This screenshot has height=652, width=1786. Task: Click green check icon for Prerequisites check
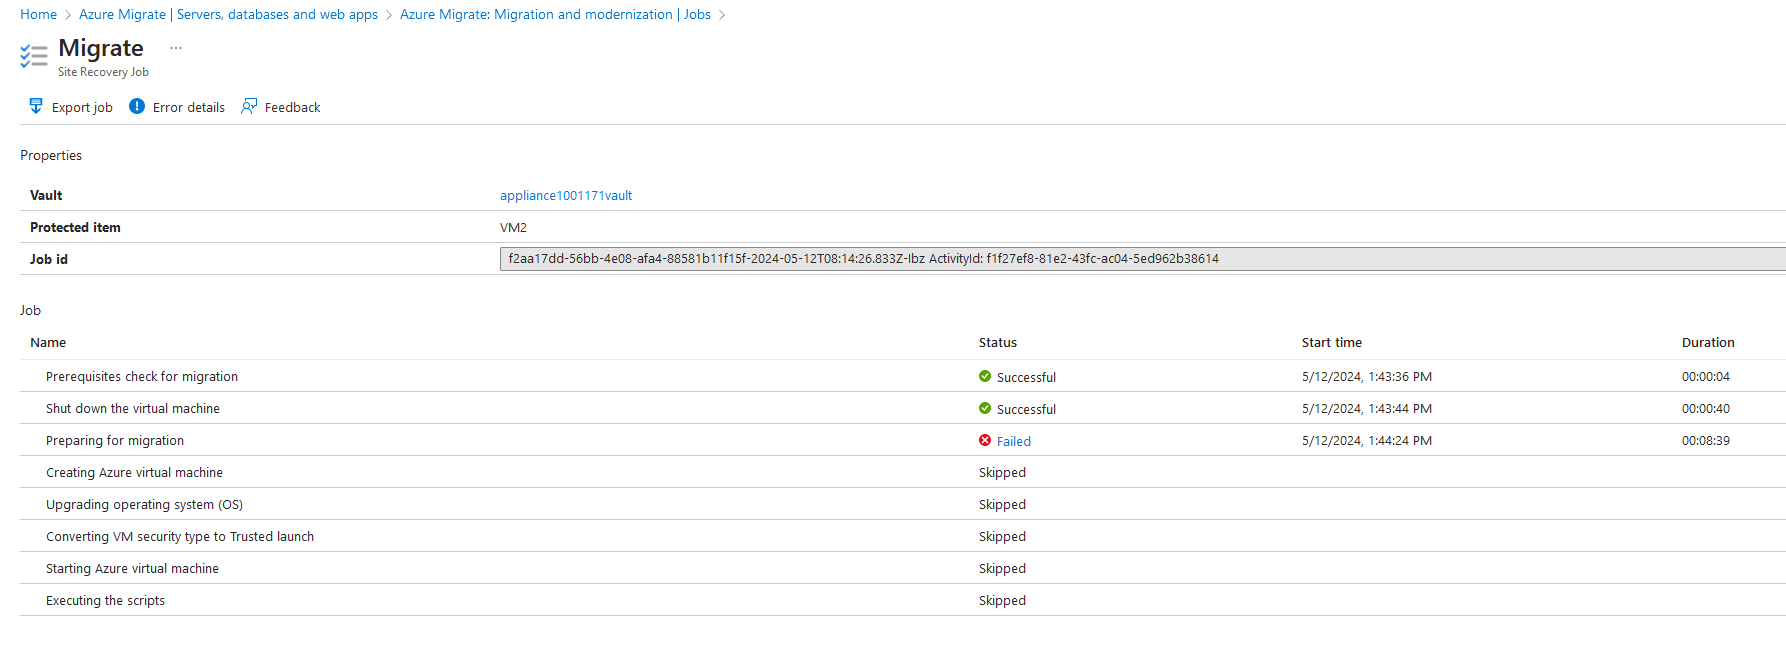(x=985, y=376)
